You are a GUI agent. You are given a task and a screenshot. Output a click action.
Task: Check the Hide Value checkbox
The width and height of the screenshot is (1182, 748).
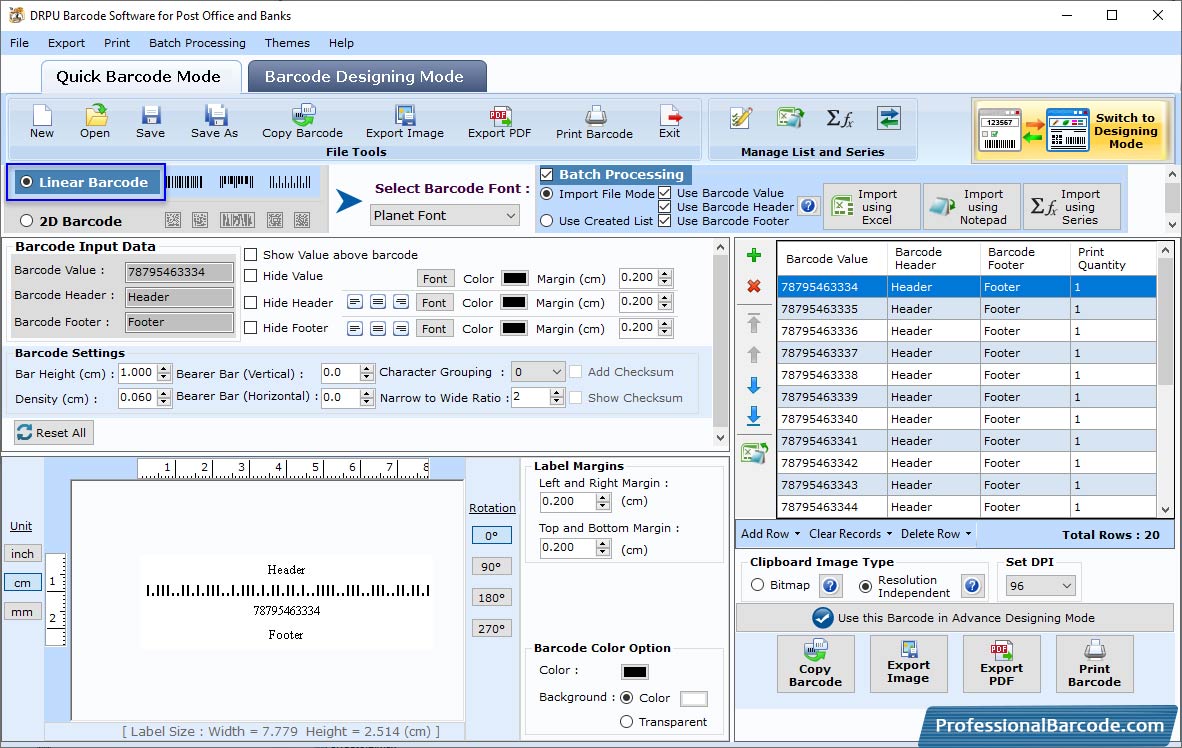tap(251, 276)
